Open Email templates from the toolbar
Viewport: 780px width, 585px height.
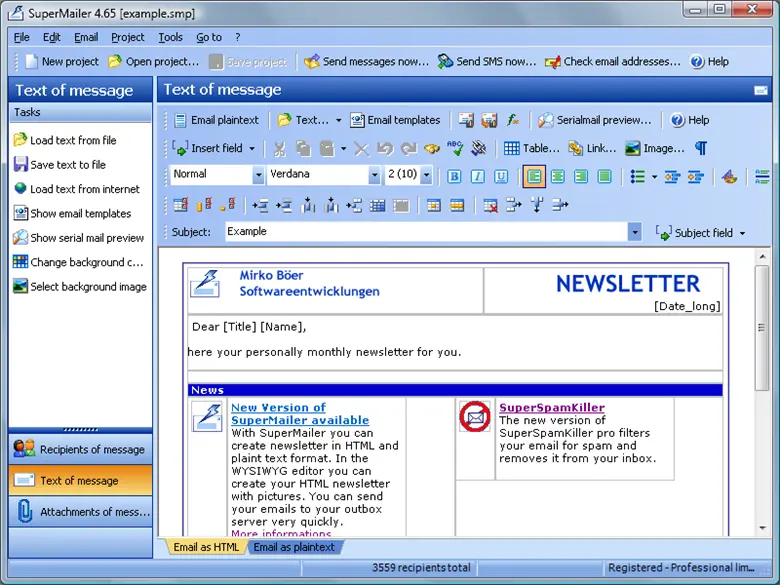[x=395, y=120]
